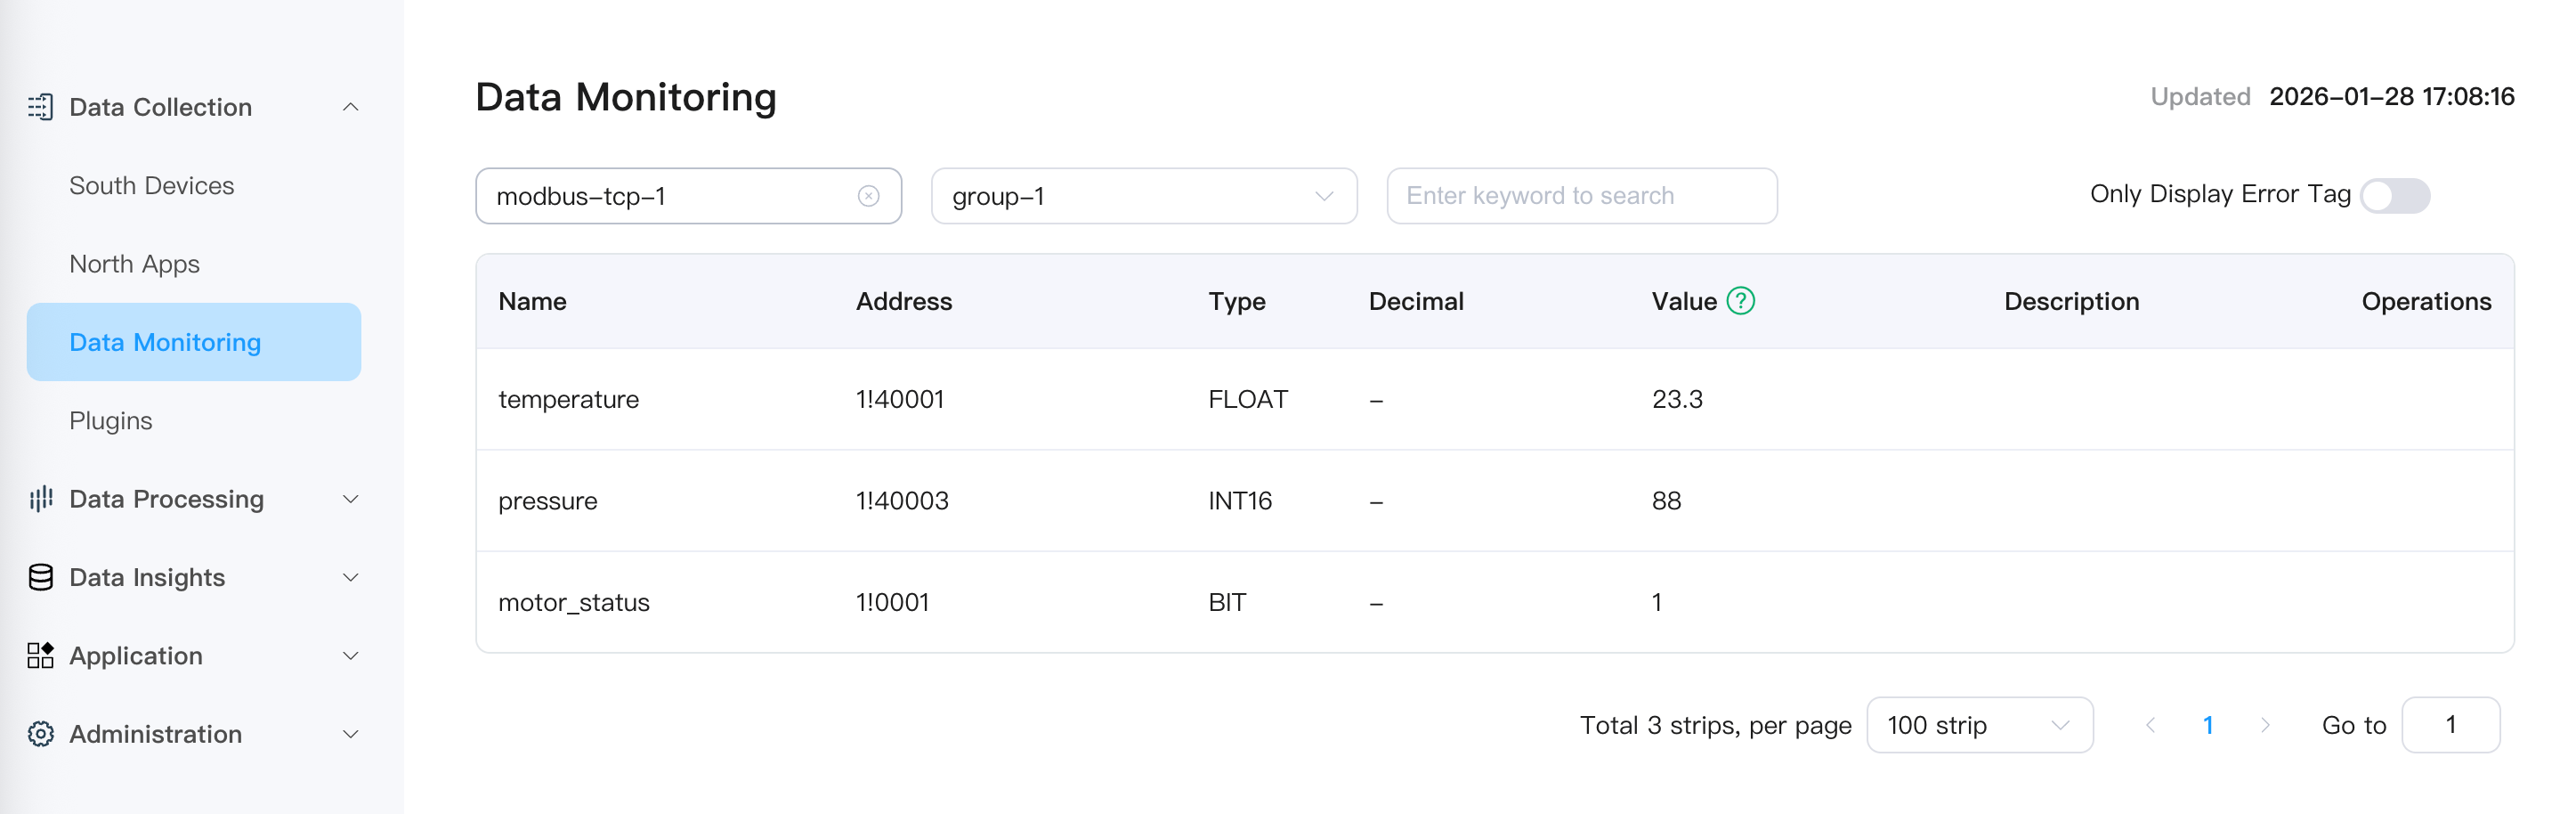Open South Devices in the sidebar
Viewport: 2576px width, 814px height.
tap(151, 186)
